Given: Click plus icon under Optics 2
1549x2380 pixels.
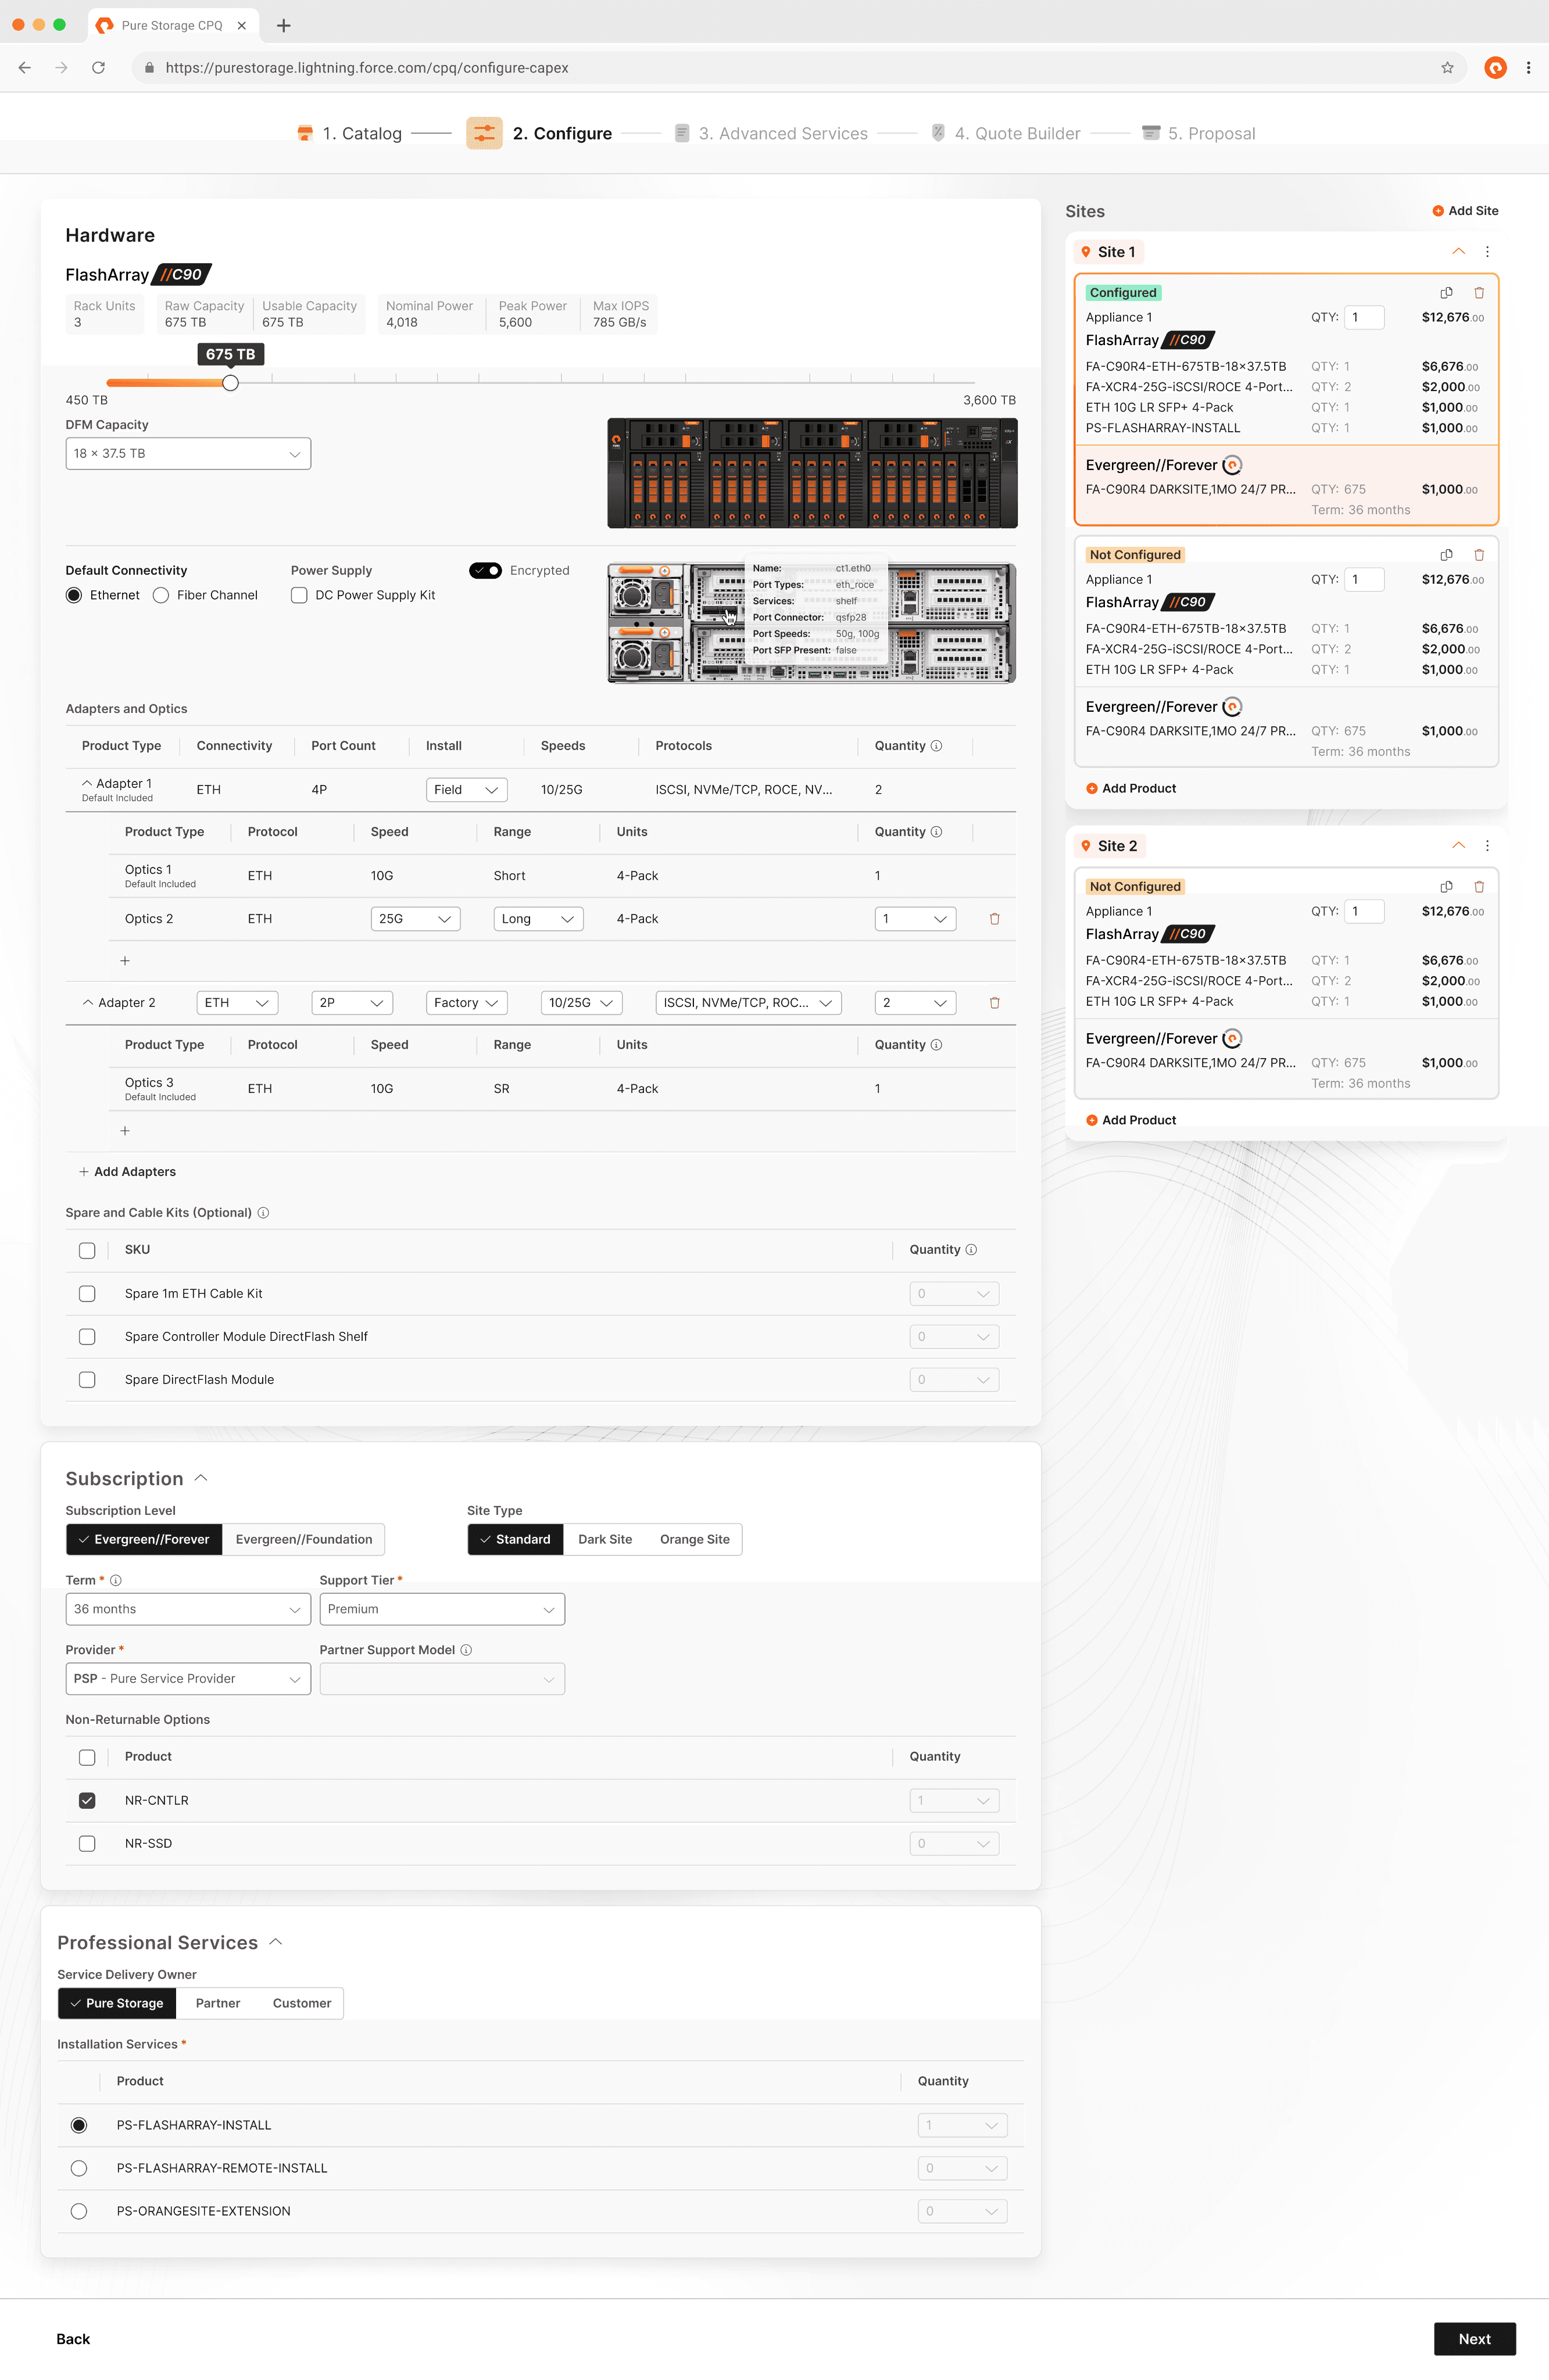Looking at the screenshot, I should [x=125, y=960].
